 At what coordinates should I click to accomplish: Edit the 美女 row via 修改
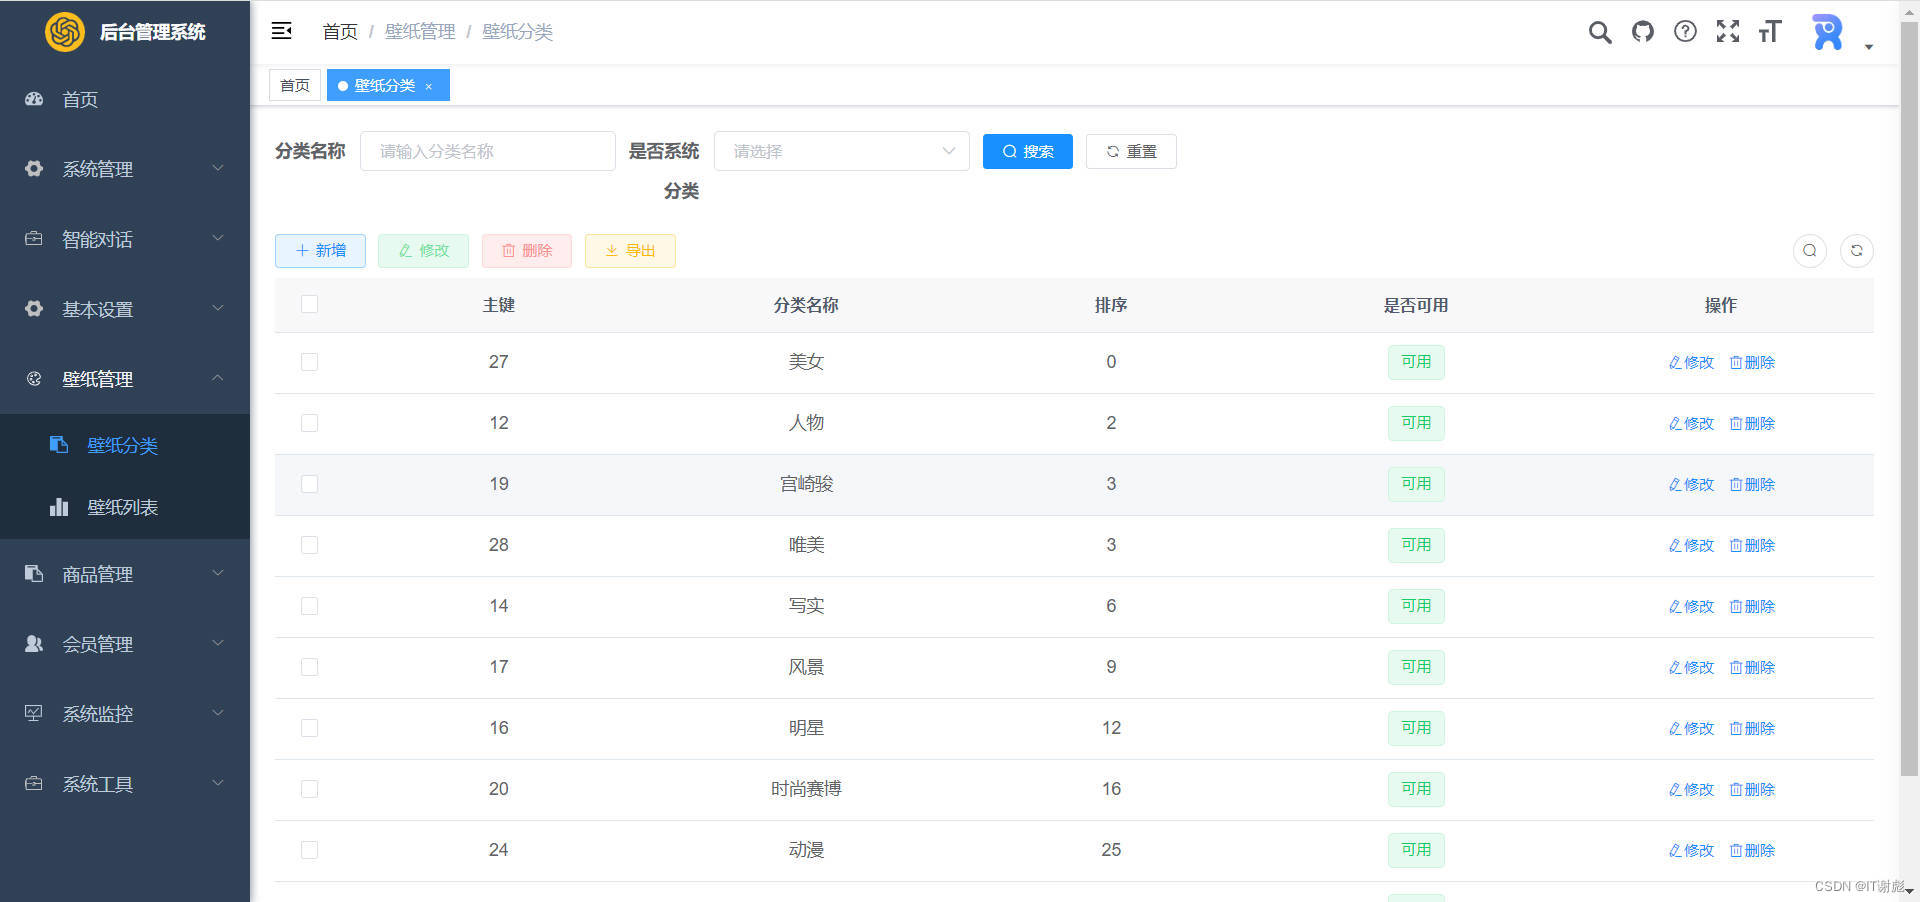click(x=1691, y=362)
